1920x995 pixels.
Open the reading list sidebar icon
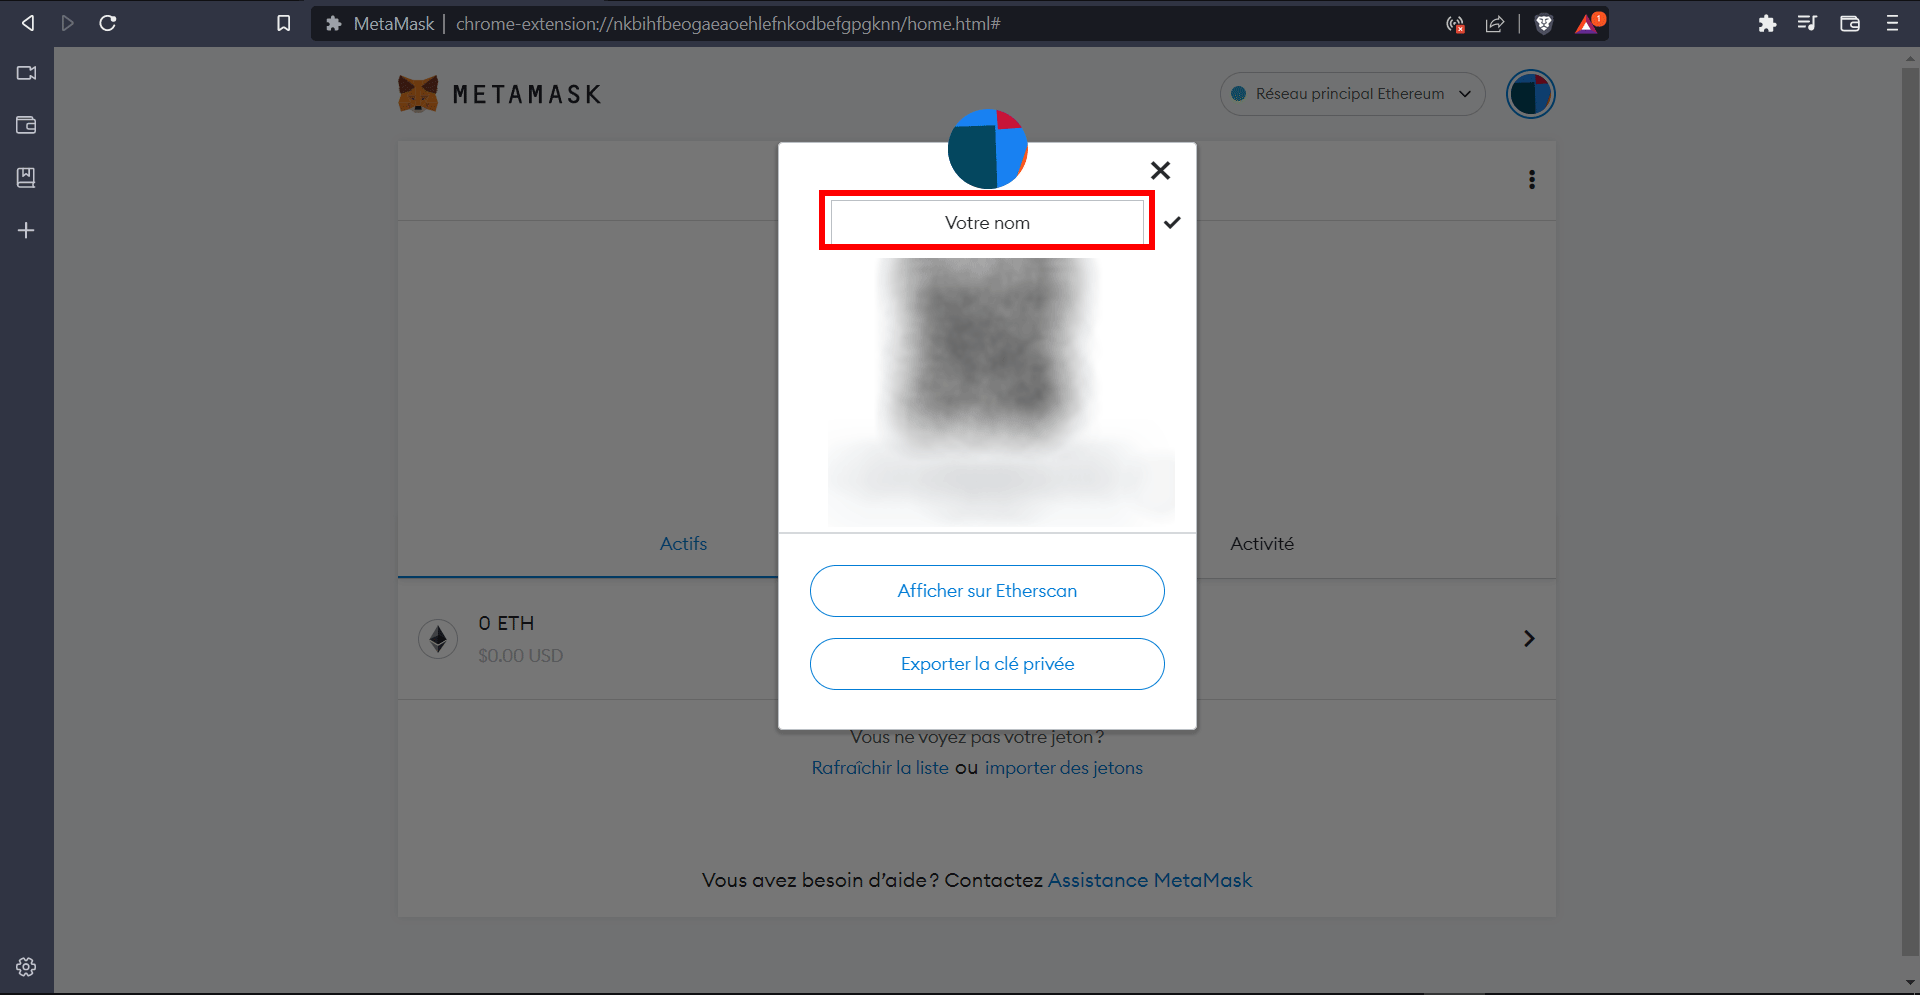point(26,177)
